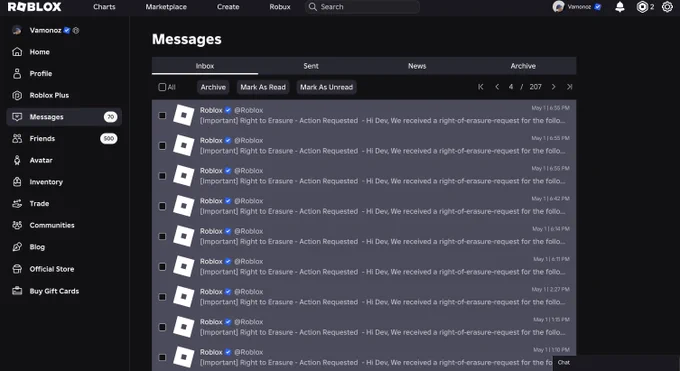Image resolution: width=680 pixels, height=371 pixels.
Task: Click Roblox sender avatar on 2:27 PM message
Action: tap(183, 296)
